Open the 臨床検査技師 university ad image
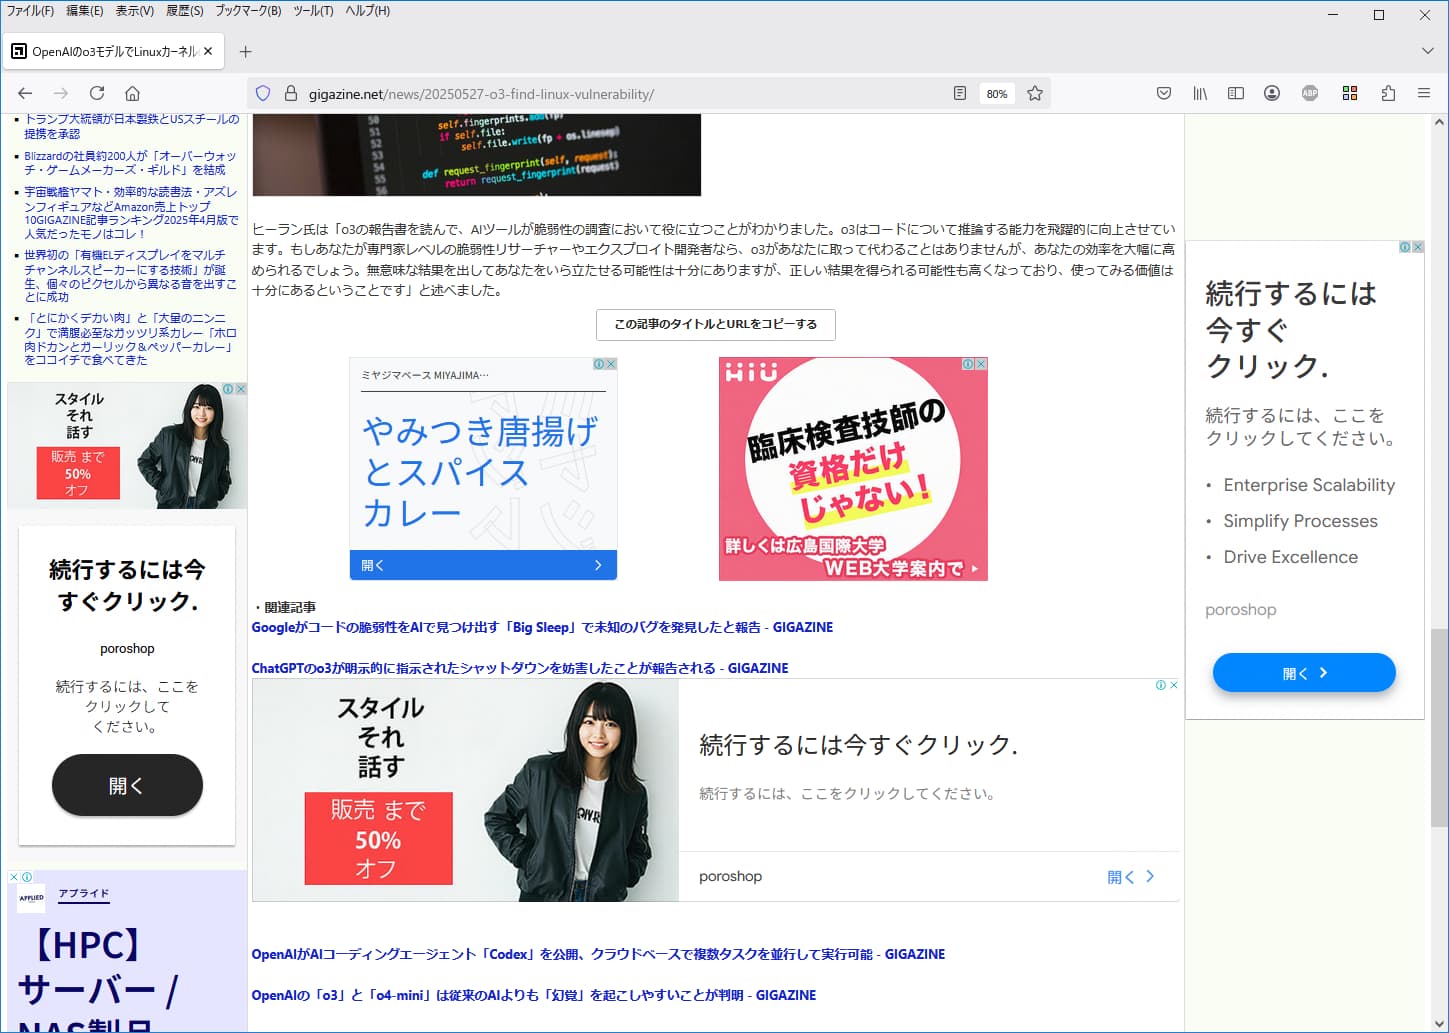The height and width of the screenshot is (1033, 1449). tap(853, 469)
